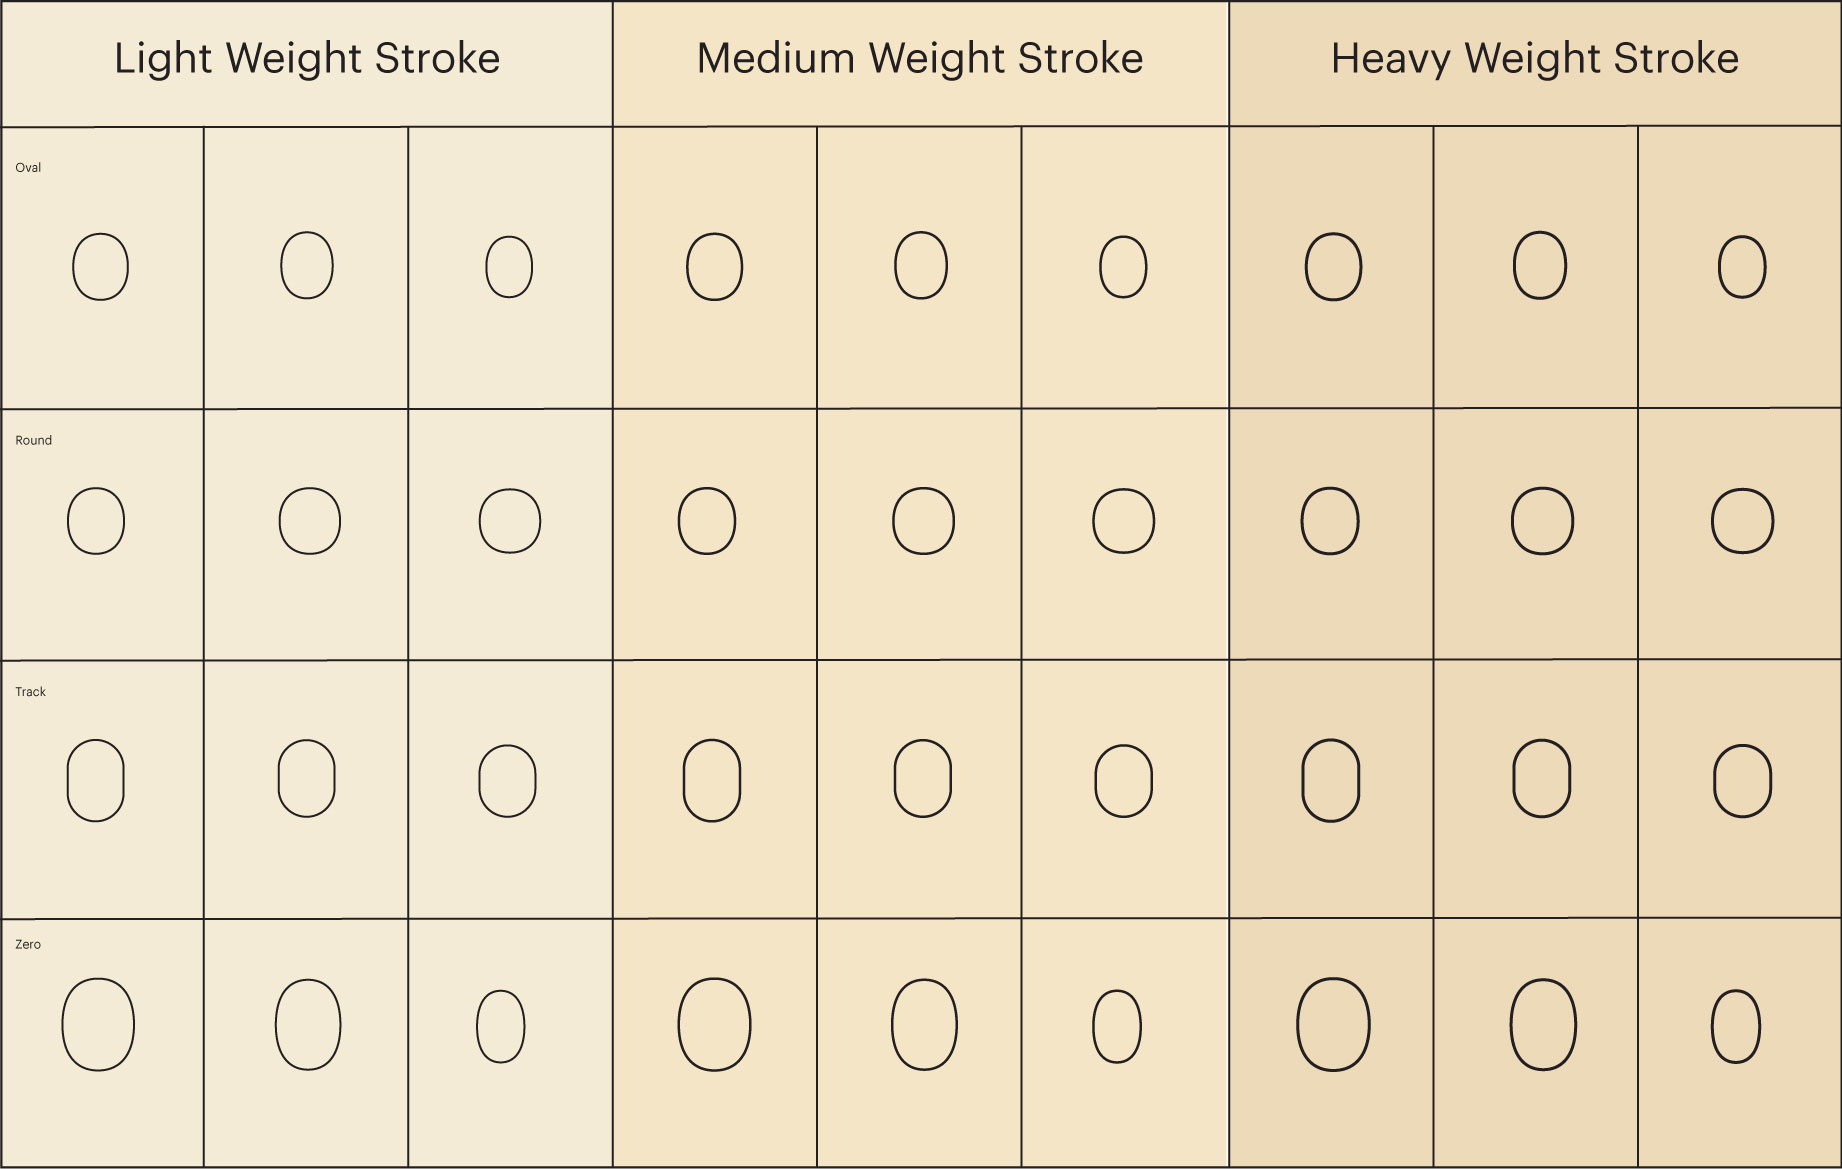Choose the narrow third medium-weight Zero shape

[x=1117, y=1027]
